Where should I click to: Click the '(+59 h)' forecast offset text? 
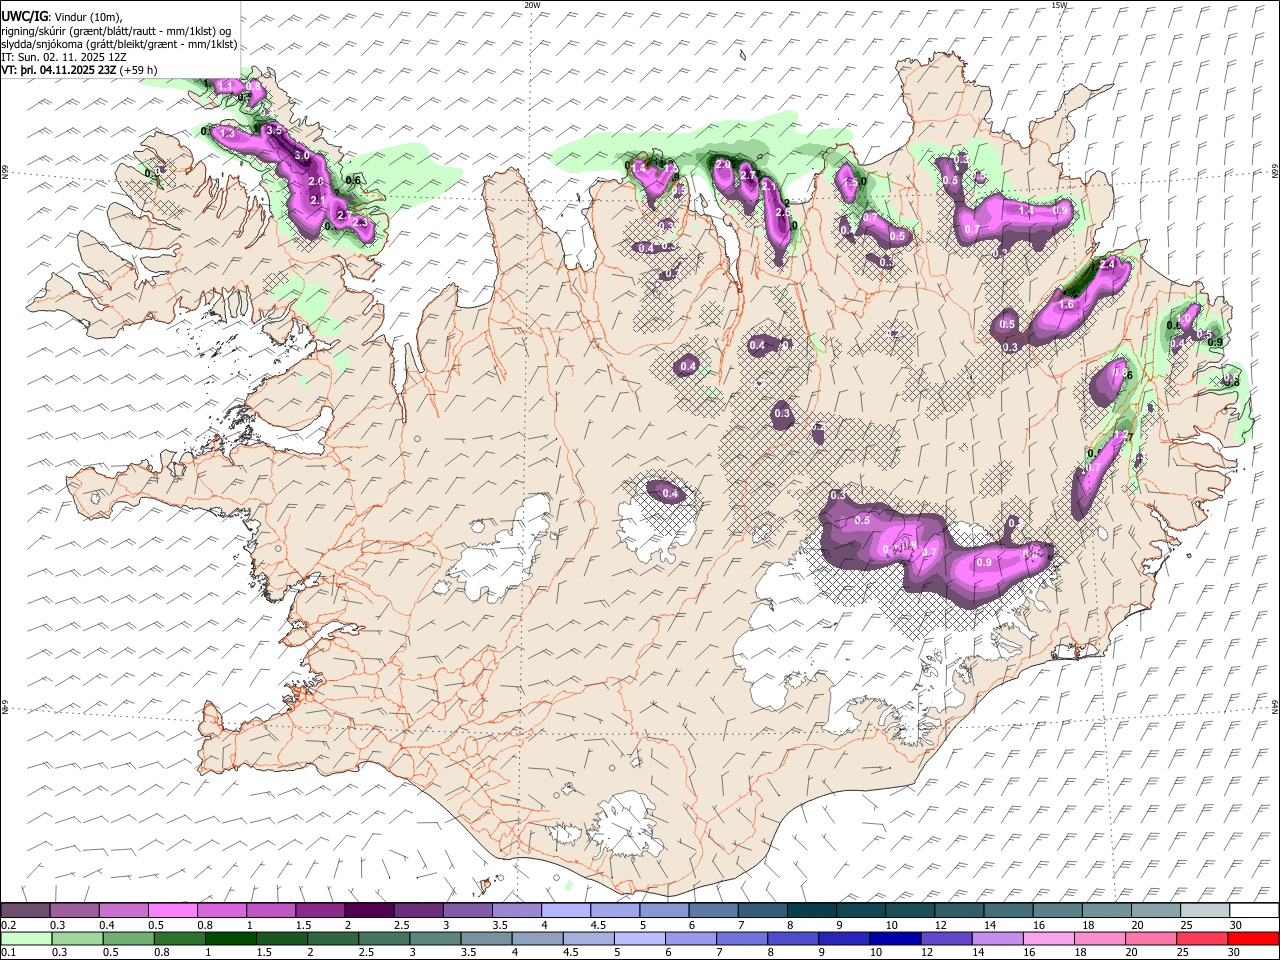click(138, 70)
